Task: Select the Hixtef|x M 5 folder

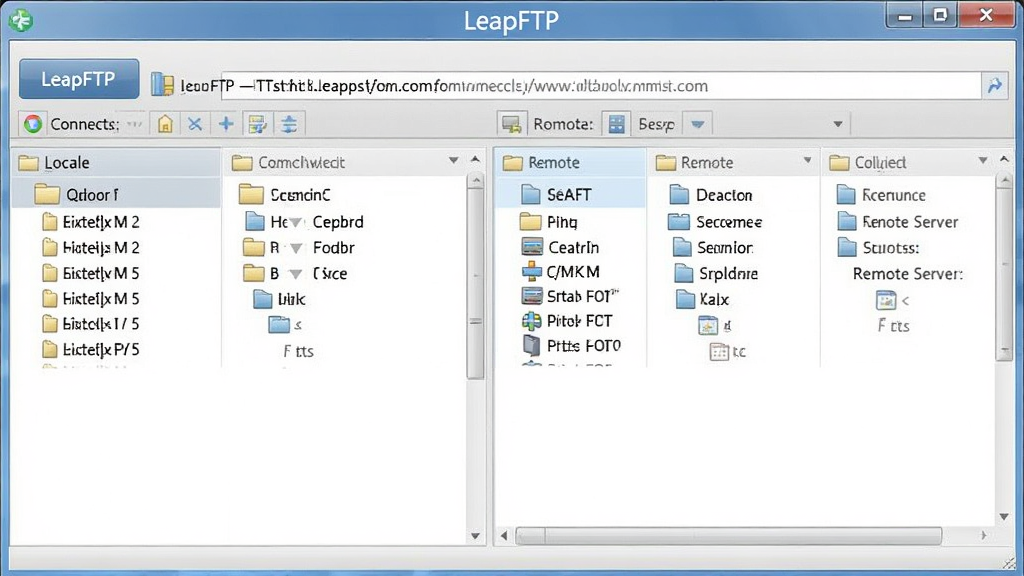Action: [91, 298]
